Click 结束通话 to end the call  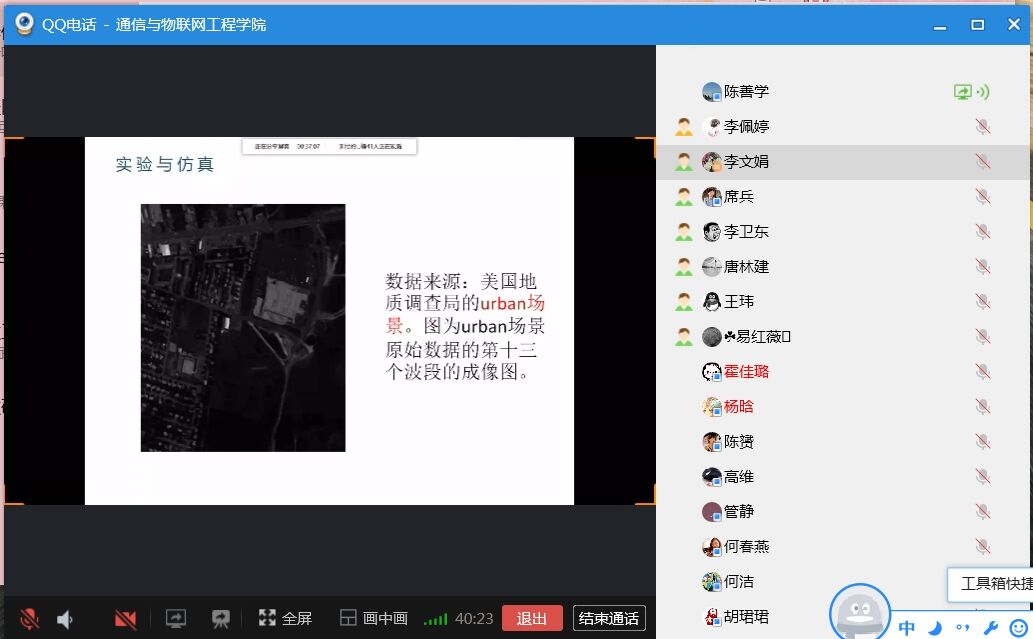coord(610,618)
